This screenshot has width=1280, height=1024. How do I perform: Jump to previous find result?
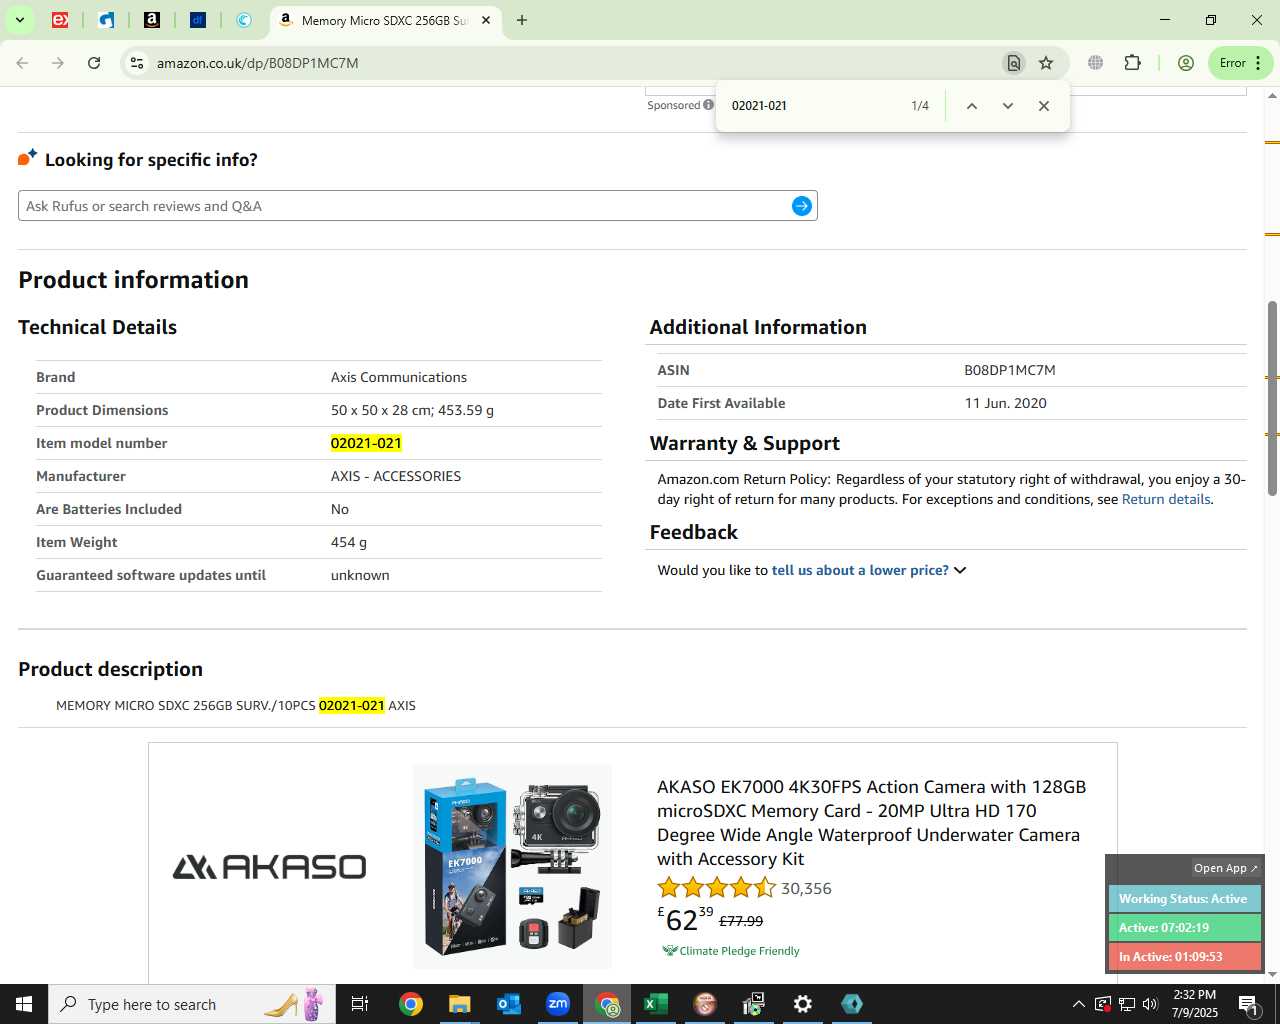pos(971,106)
